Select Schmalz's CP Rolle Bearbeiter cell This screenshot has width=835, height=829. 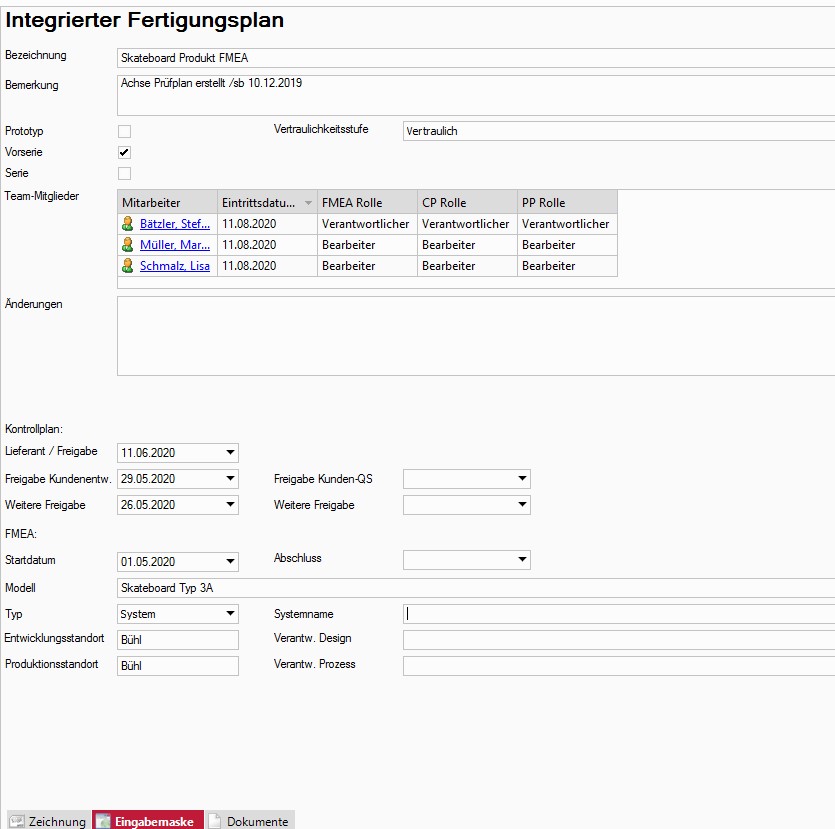click(x=467, y=265)
